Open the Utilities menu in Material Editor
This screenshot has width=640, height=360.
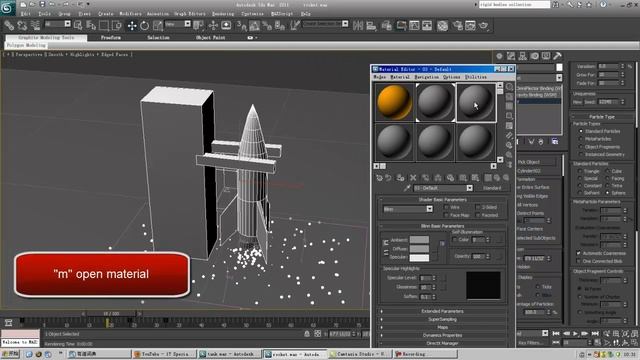(476, 77)
